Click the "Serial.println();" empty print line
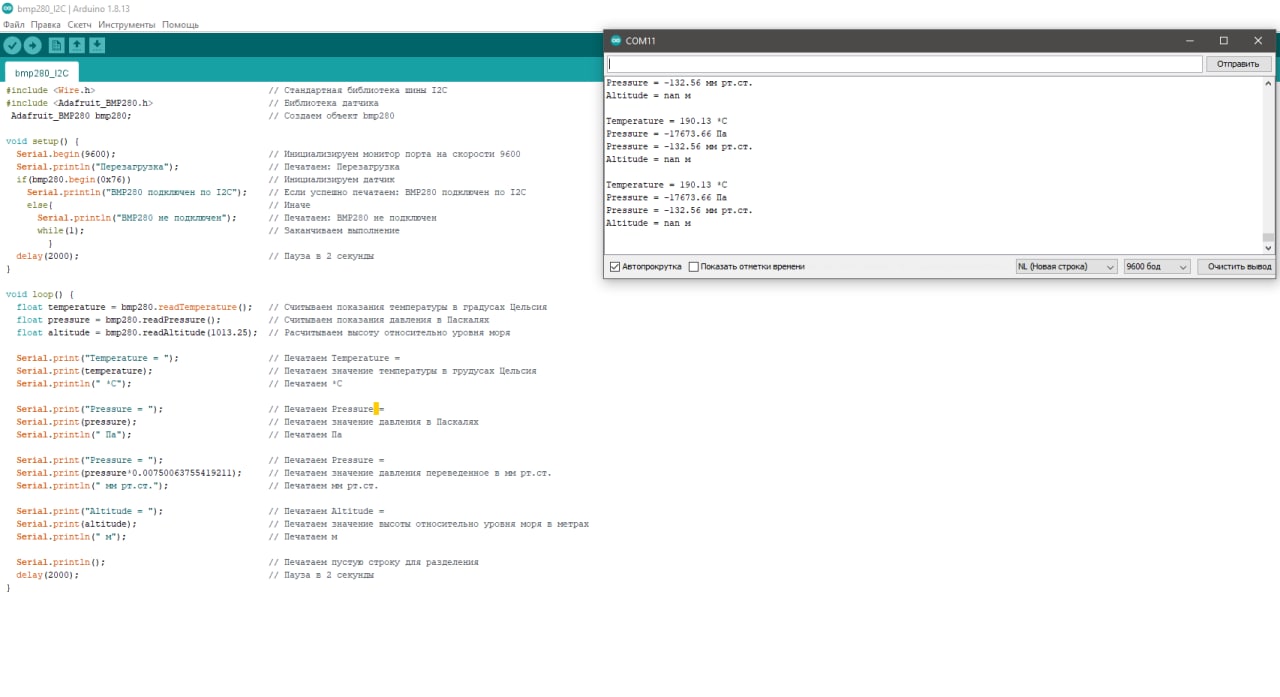The height and width of the screenshot is (697, 1280). 60,562
